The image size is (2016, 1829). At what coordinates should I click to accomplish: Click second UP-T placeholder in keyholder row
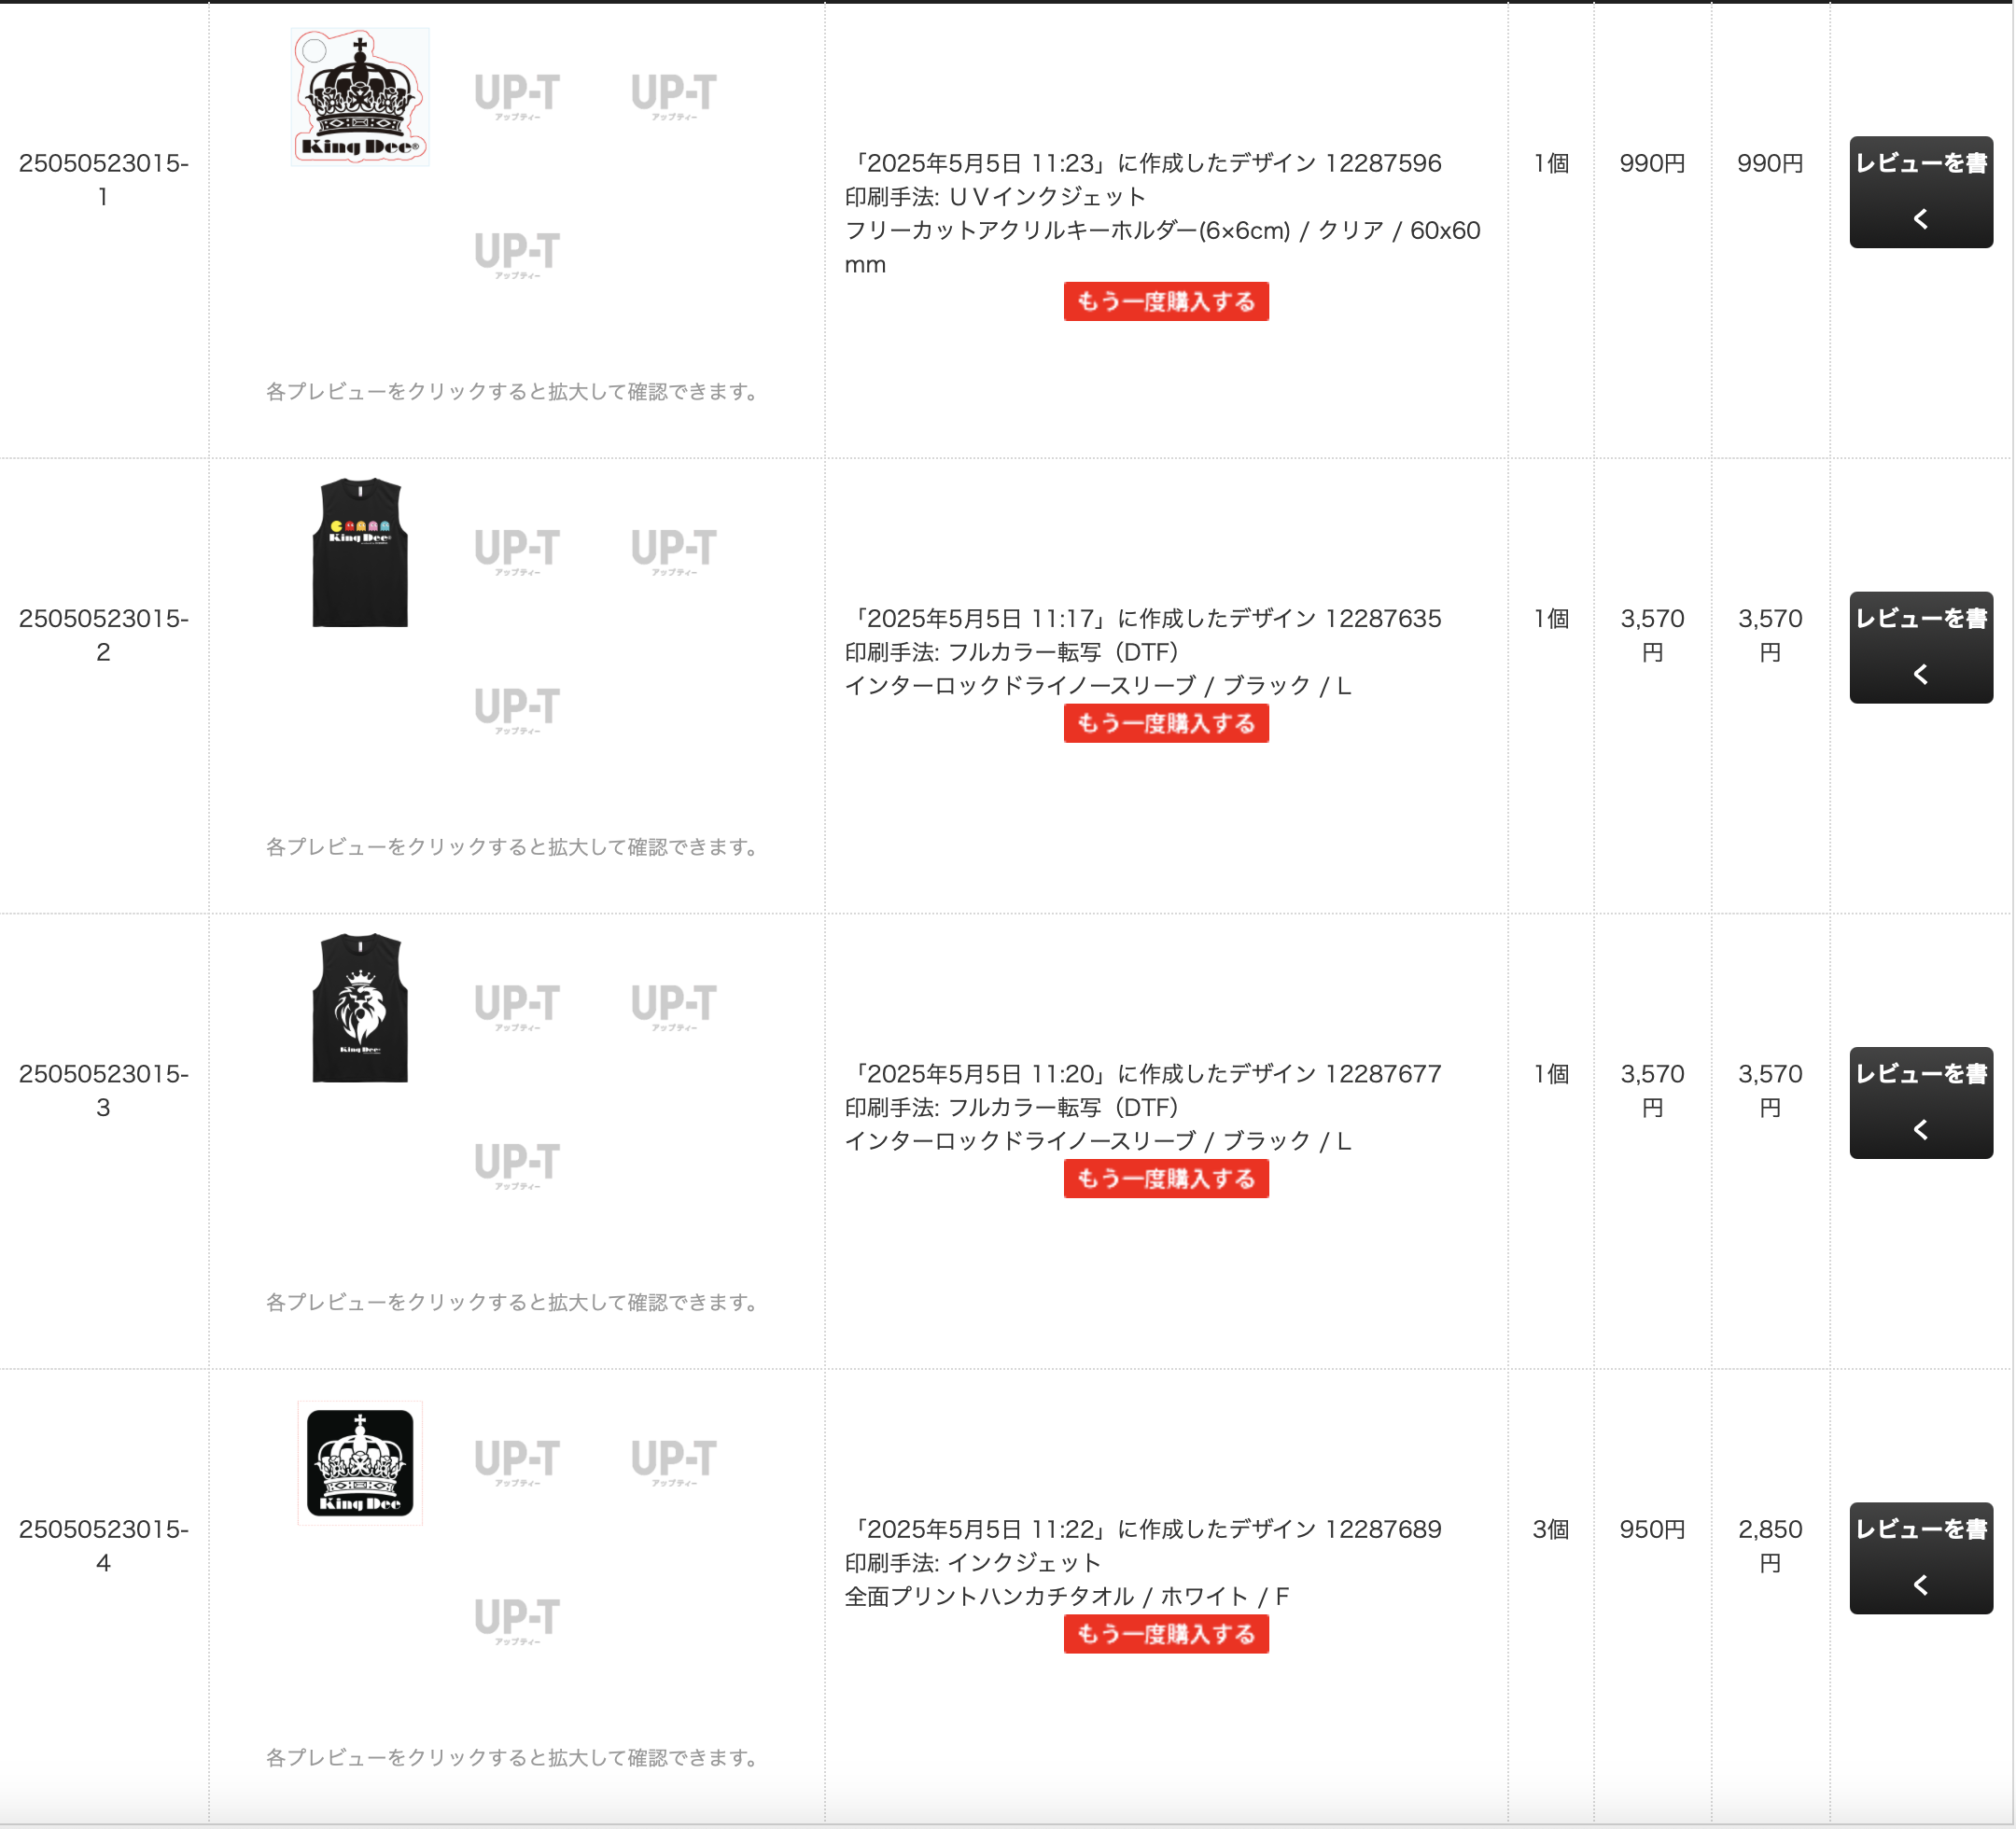[x=517, y=96]
